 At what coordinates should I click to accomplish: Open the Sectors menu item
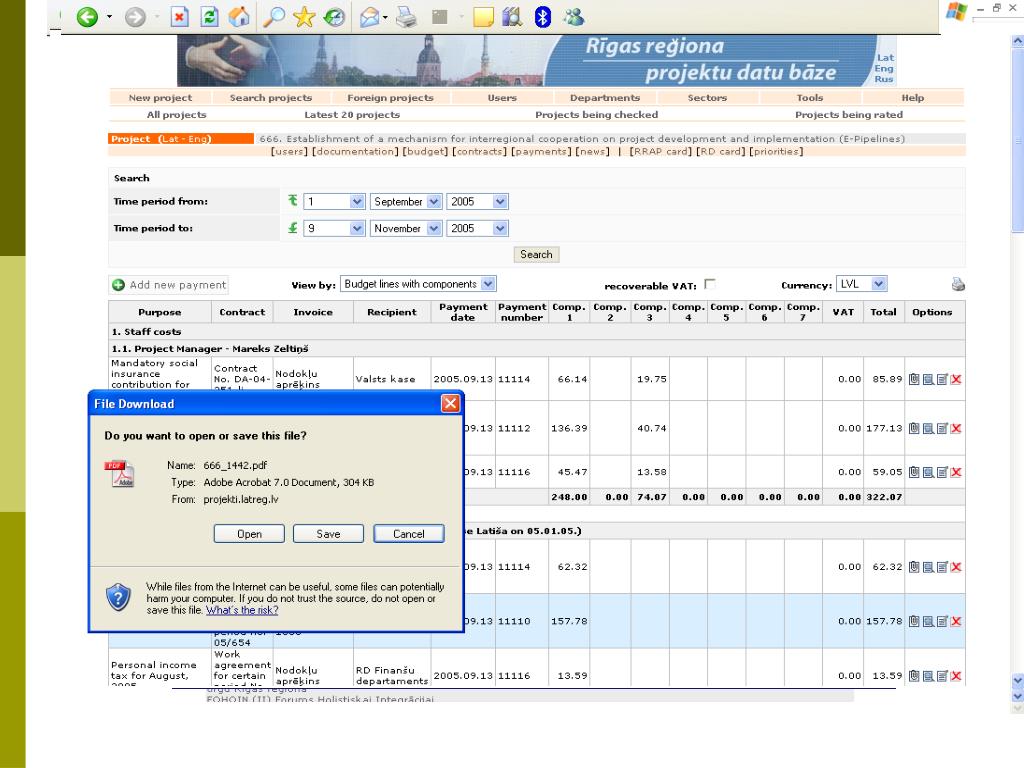[707, 97]
